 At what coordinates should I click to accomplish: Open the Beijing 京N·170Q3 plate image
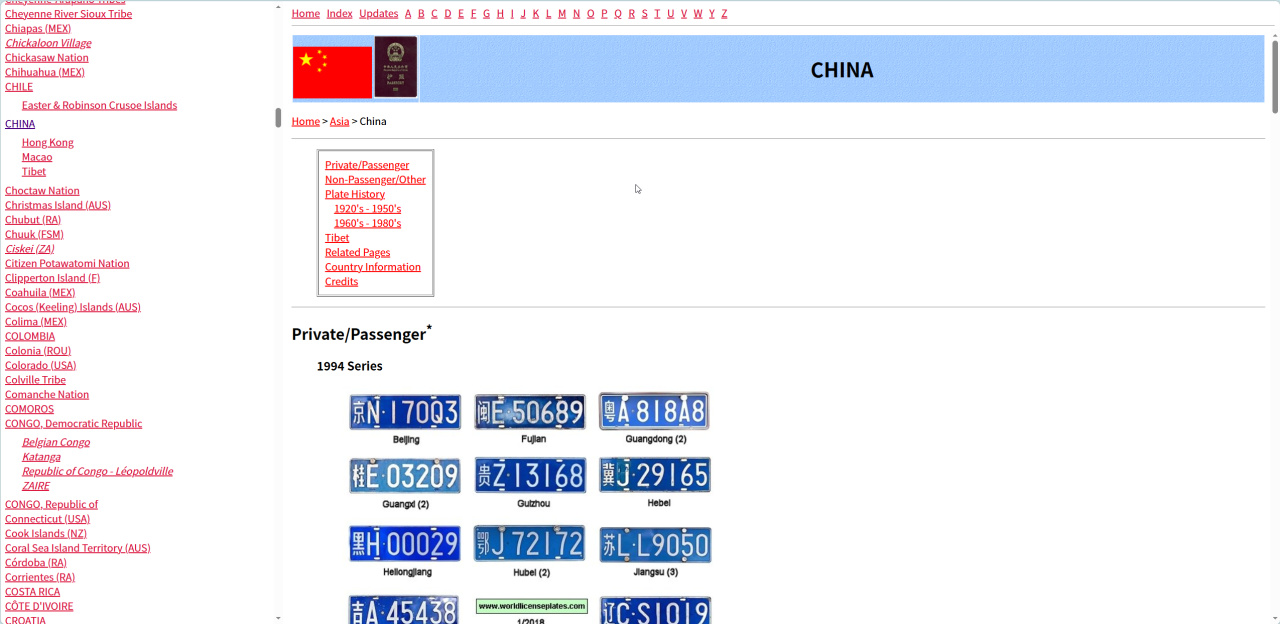pyautogui.click(x=405, y=412)
